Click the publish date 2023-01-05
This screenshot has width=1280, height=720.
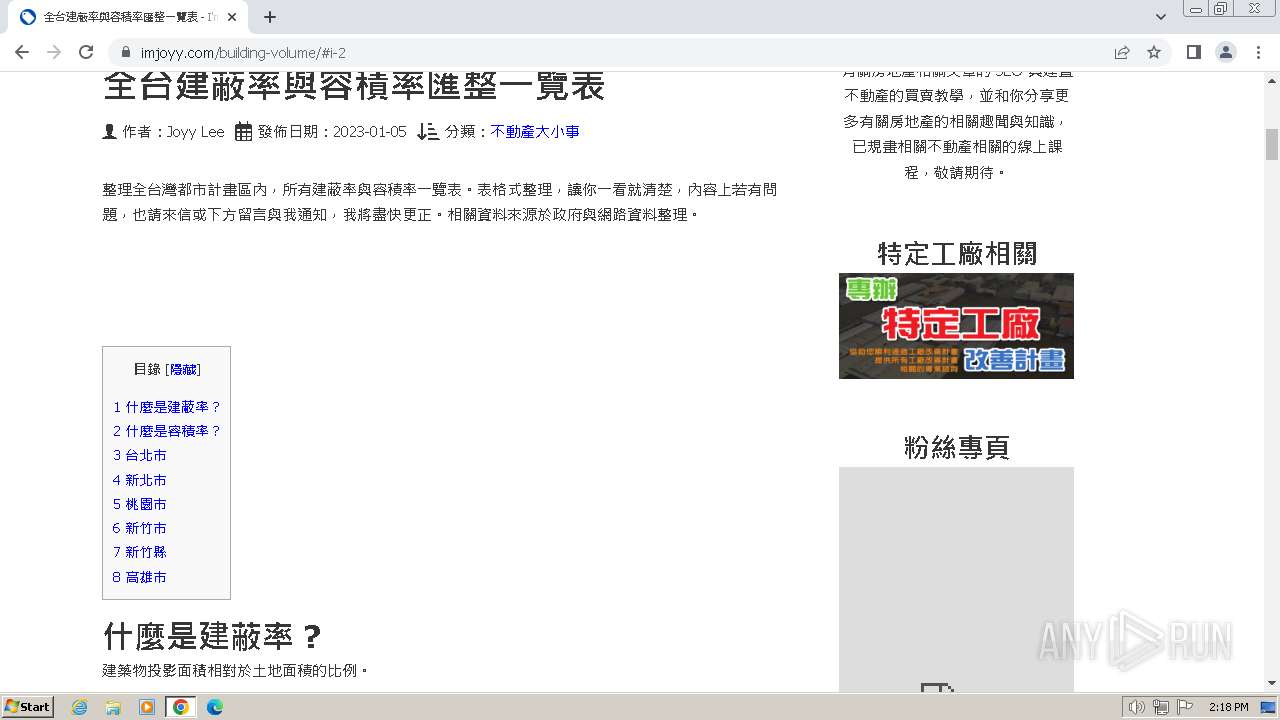(370, 132)
